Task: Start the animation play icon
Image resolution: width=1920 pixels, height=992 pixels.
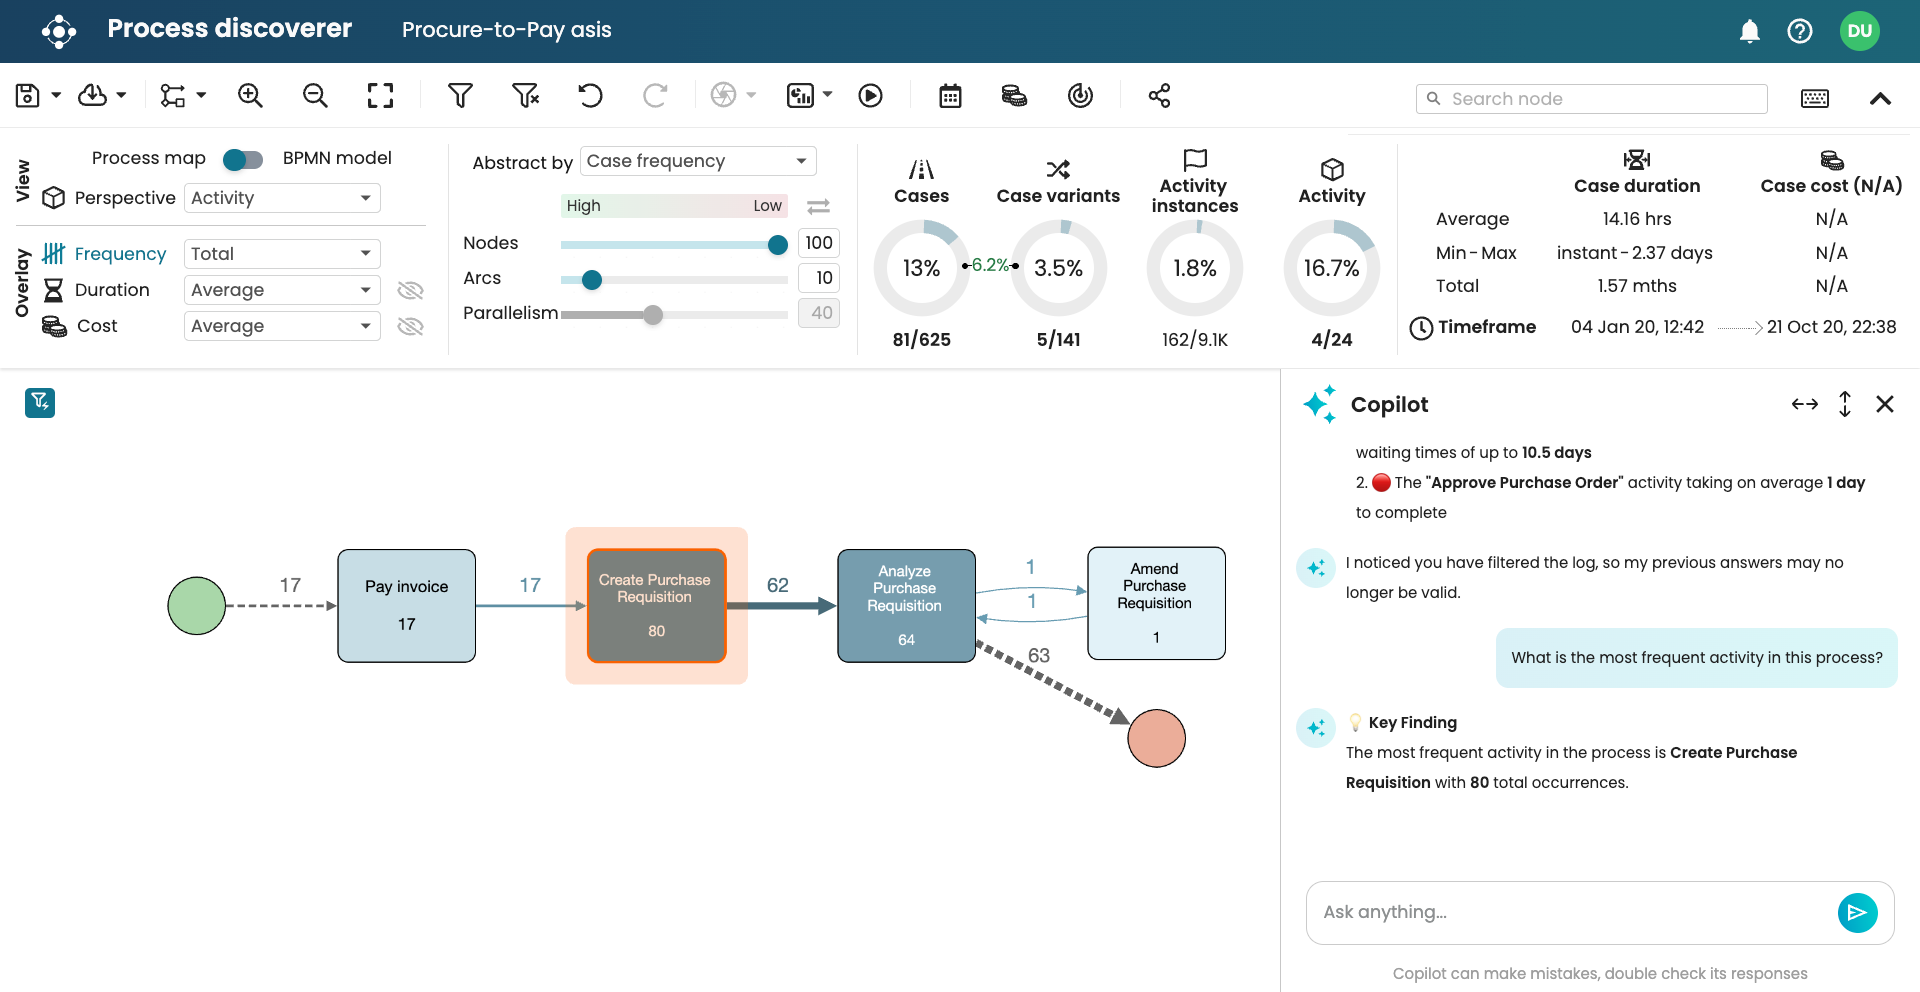Action: [870, 96]
